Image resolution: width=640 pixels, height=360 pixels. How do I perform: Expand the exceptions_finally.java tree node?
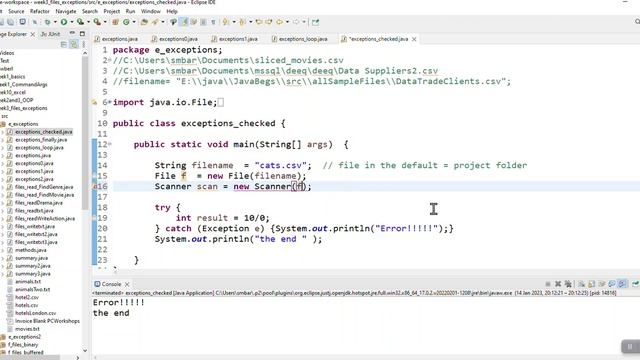[x=3, y=140]
